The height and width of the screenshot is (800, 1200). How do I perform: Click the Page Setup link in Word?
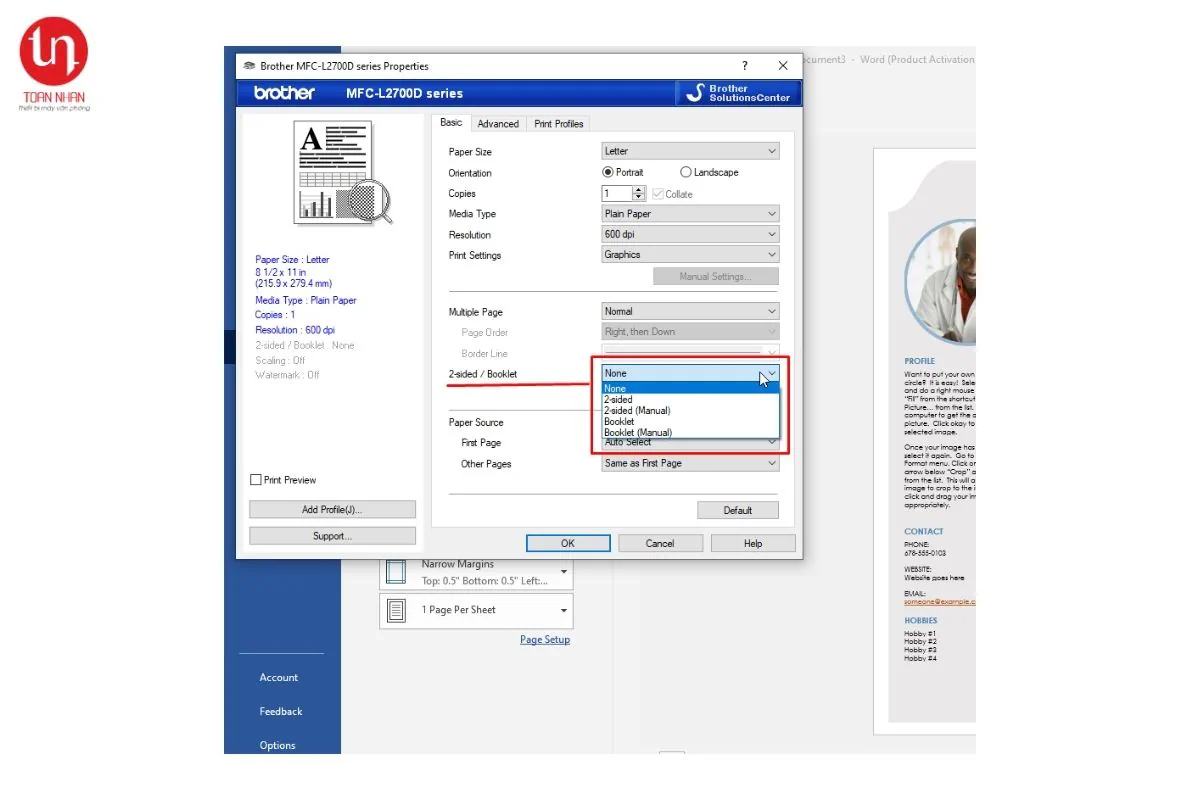[545, 640]
